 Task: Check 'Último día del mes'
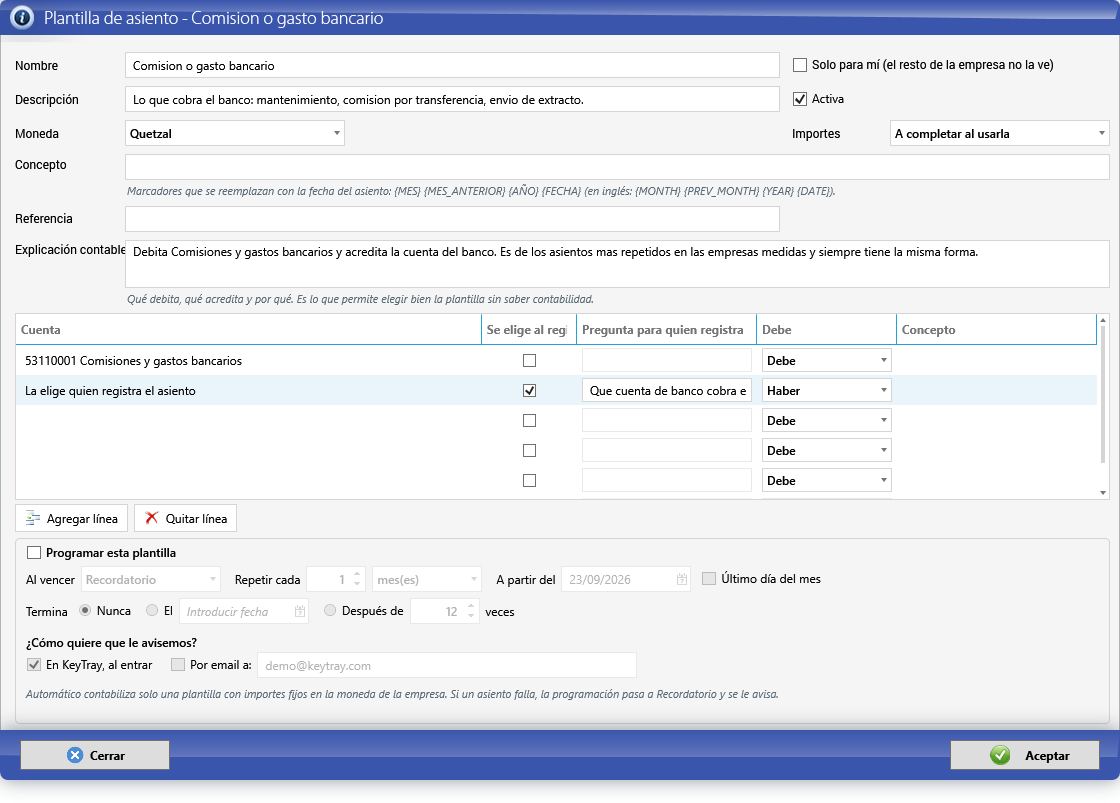coord(709,579)
